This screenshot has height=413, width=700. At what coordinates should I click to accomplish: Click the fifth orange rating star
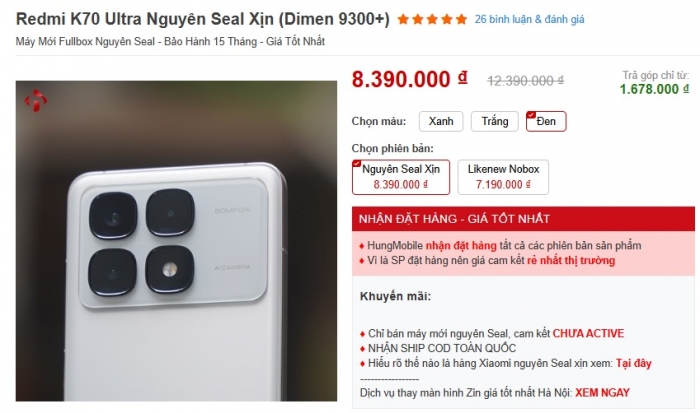(x=462, y=19)
